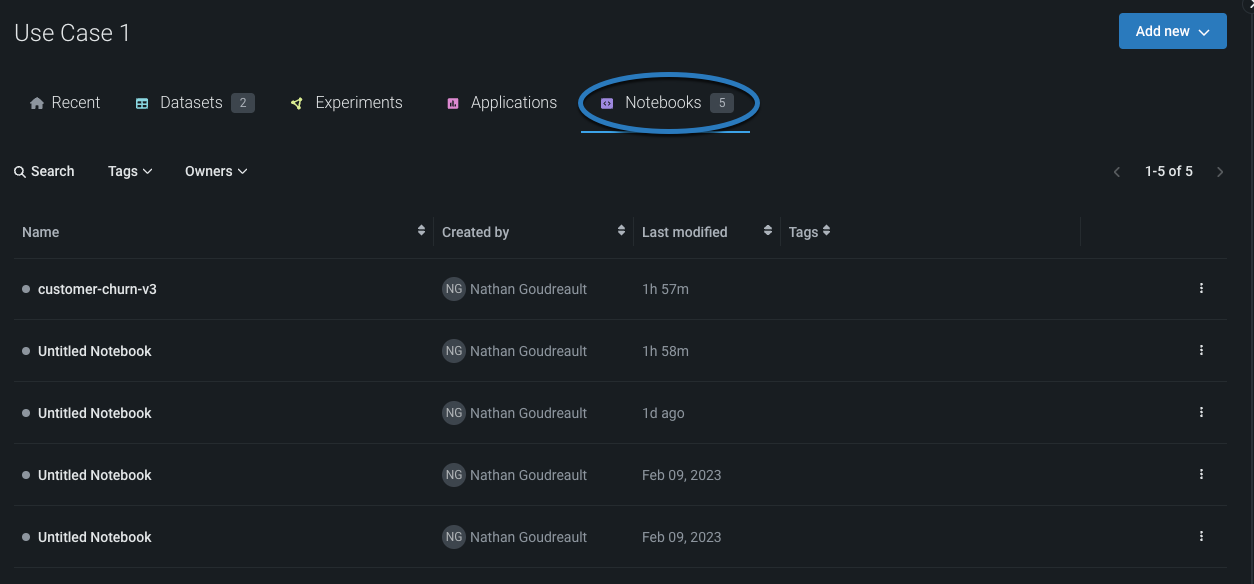The height and width of the screenshot is (584, 1254).
Task: Open the Add new dropdown
Action: pyautogui.click(x=1172, y=32)
